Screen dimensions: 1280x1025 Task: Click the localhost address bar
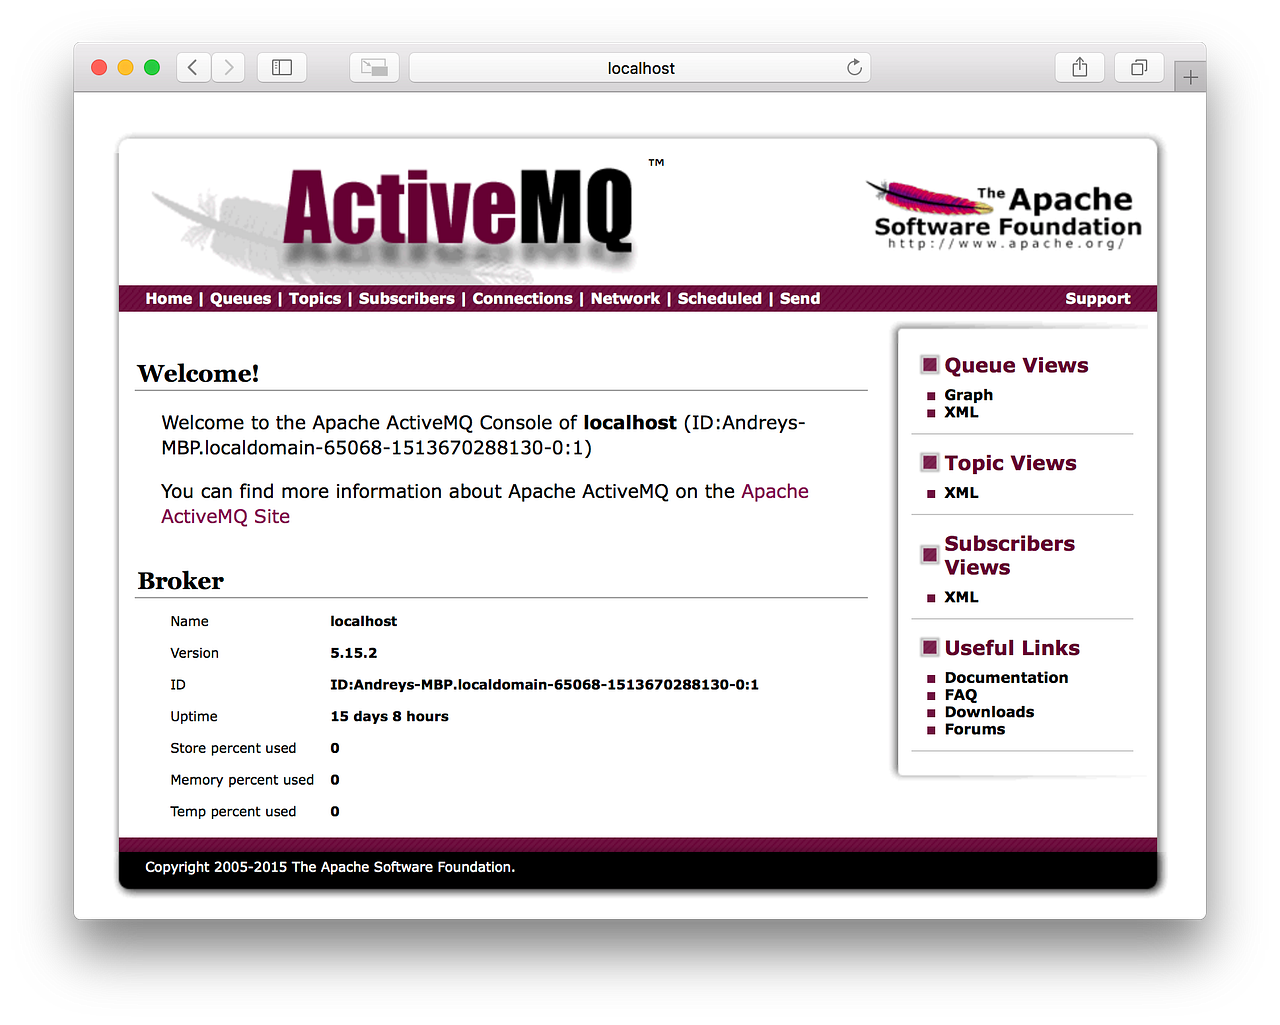640,67
